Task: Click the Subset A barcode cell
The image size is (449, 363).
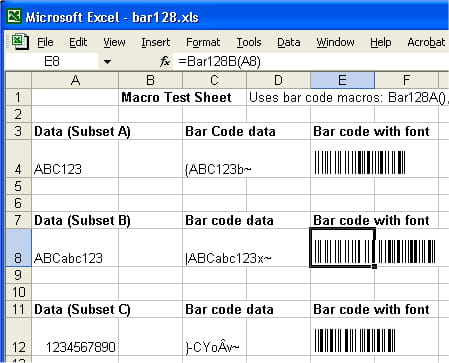Action: tap(342, 159)
